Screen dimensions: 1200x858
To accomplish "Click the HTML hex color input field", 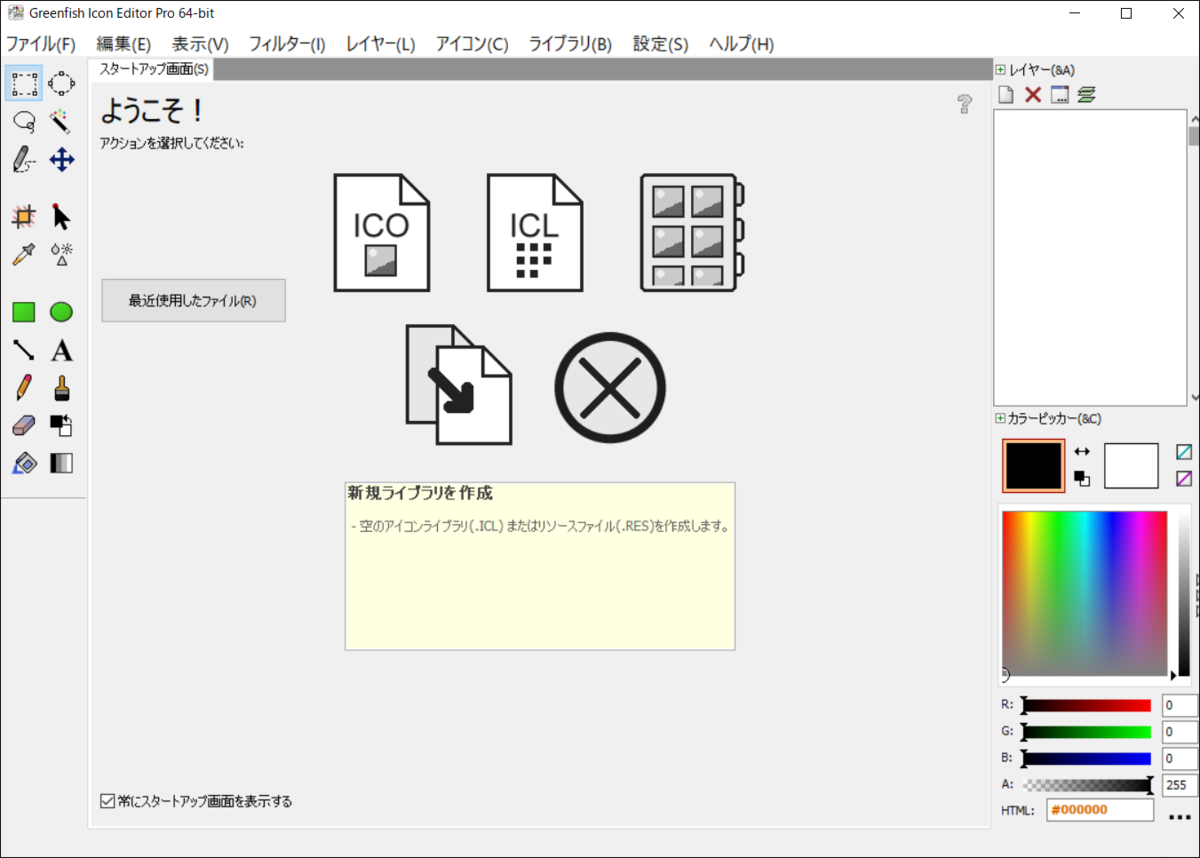I will 1100,810.
